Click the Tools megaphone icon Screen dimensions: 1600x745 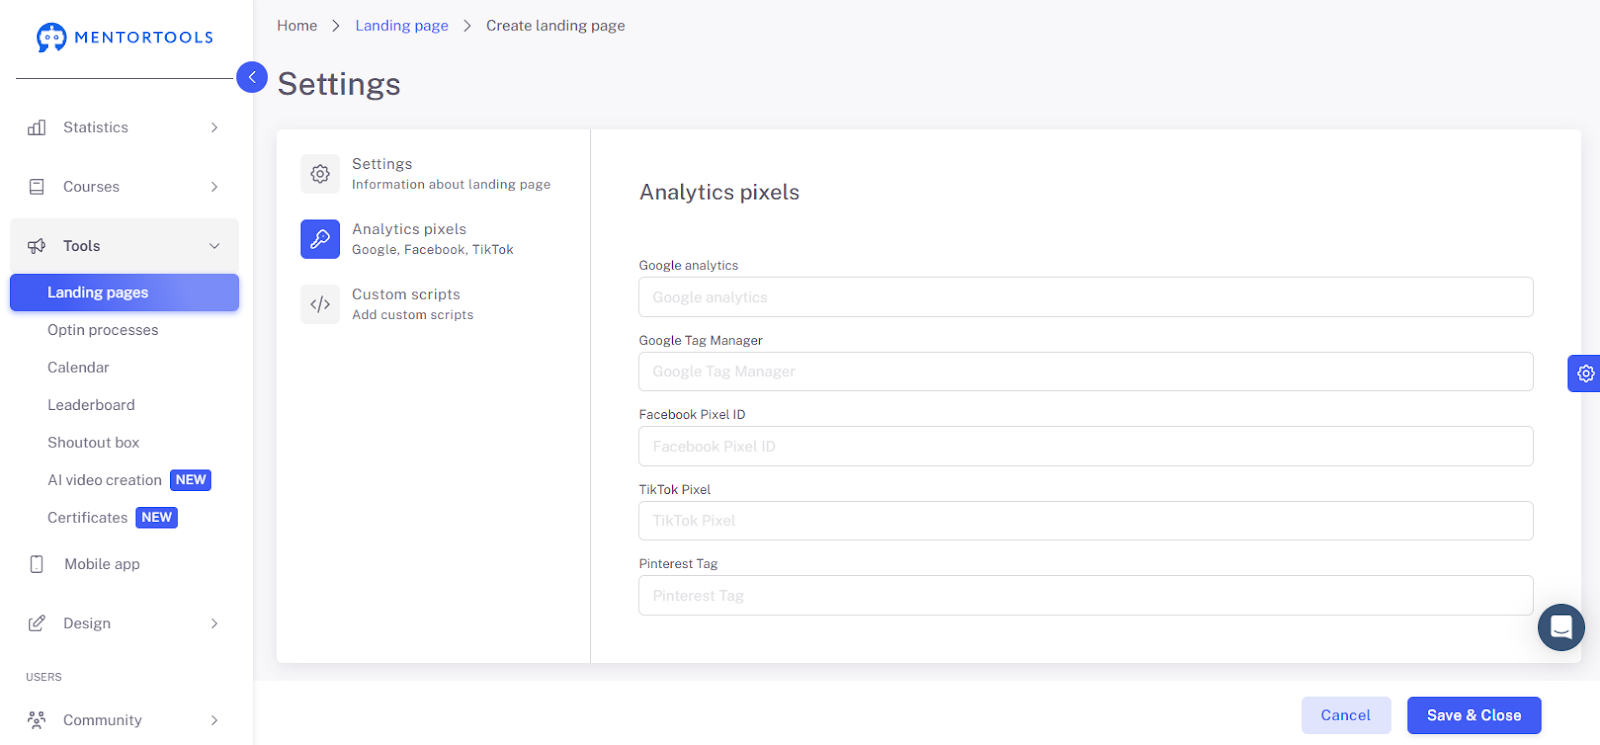[x=37, y=246]
